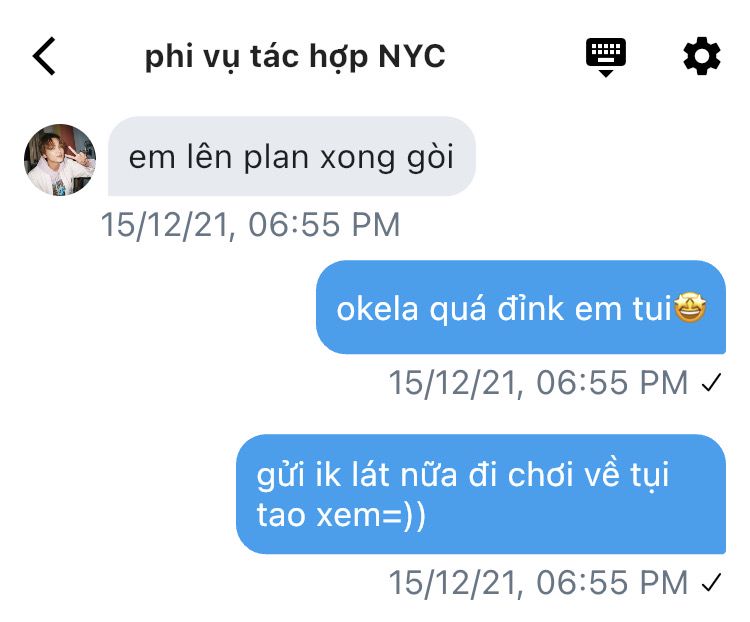Click the timestamp under the last message

tap(538, 582)
